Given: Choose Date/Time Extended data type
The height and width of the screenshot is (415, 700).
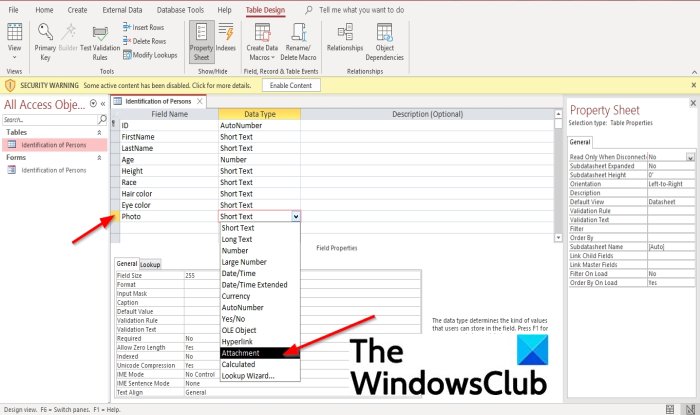Looking at the screenshot, I should 260,285.
